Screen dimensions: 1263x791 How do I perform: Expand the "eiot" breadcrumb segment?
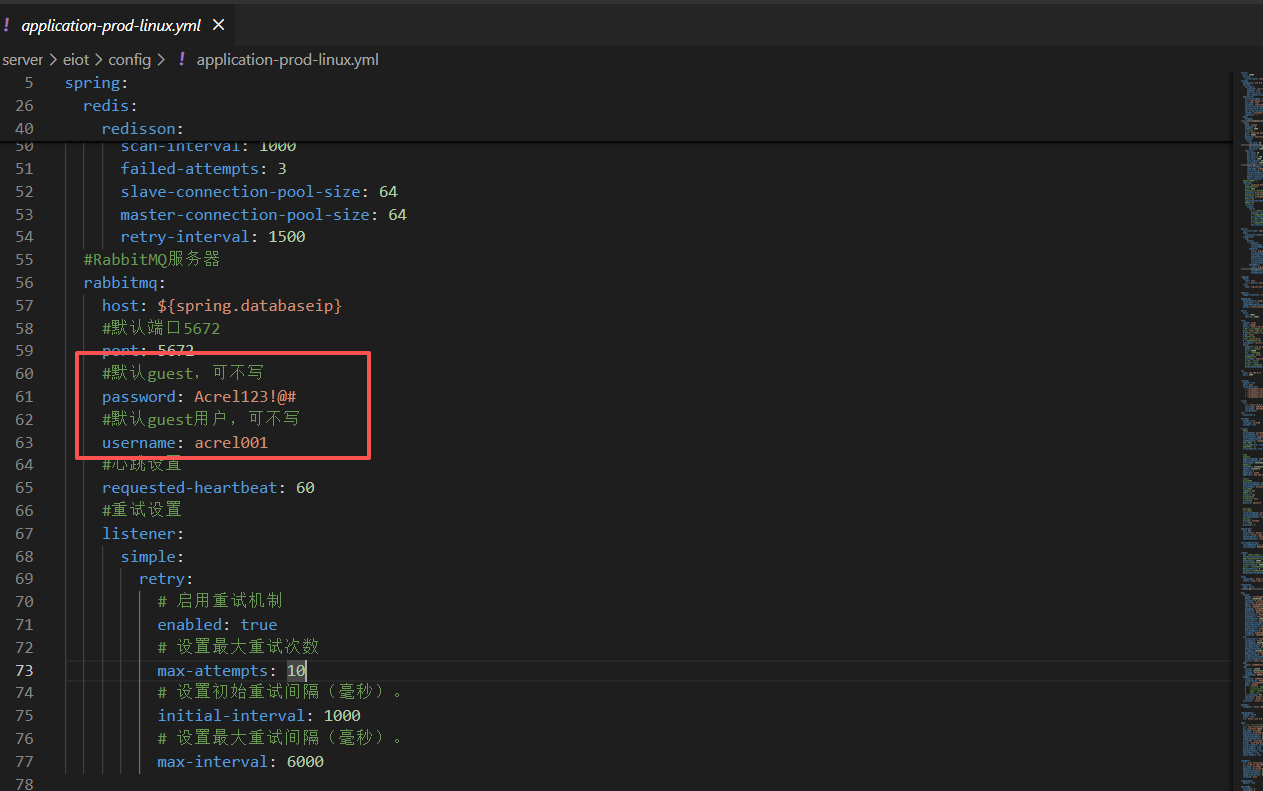click(76, 60)
